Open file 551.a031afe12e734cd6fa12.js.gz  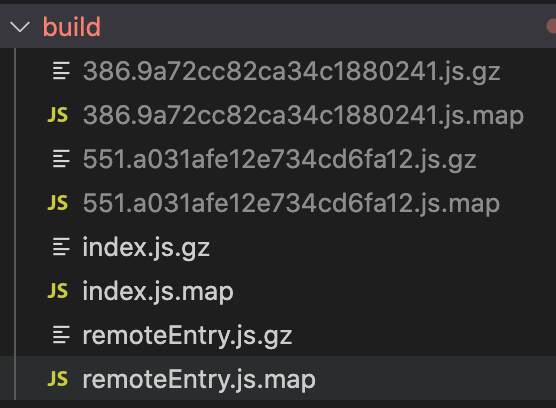(279, 160)
